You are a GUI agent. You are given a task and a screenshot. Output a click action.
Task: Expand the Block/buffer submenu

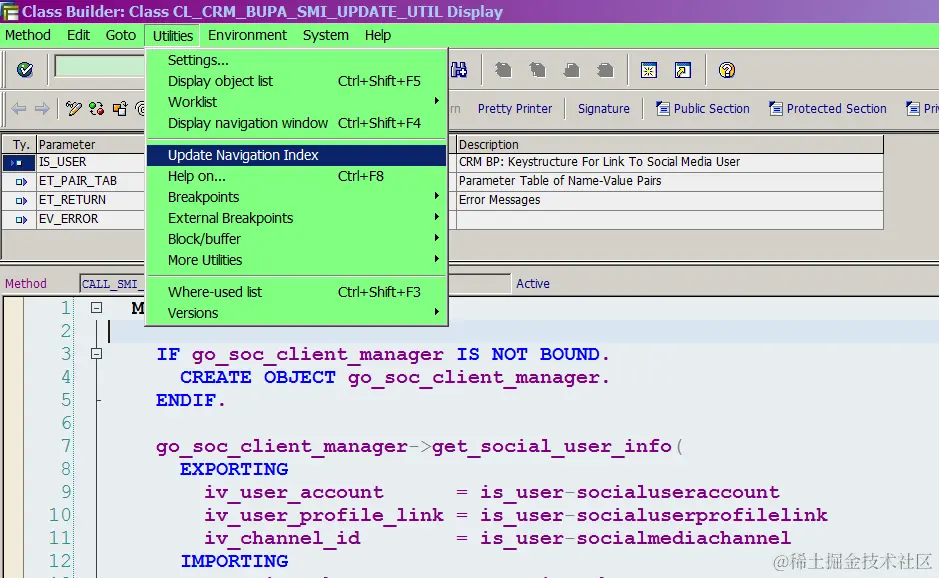point(296,239)
